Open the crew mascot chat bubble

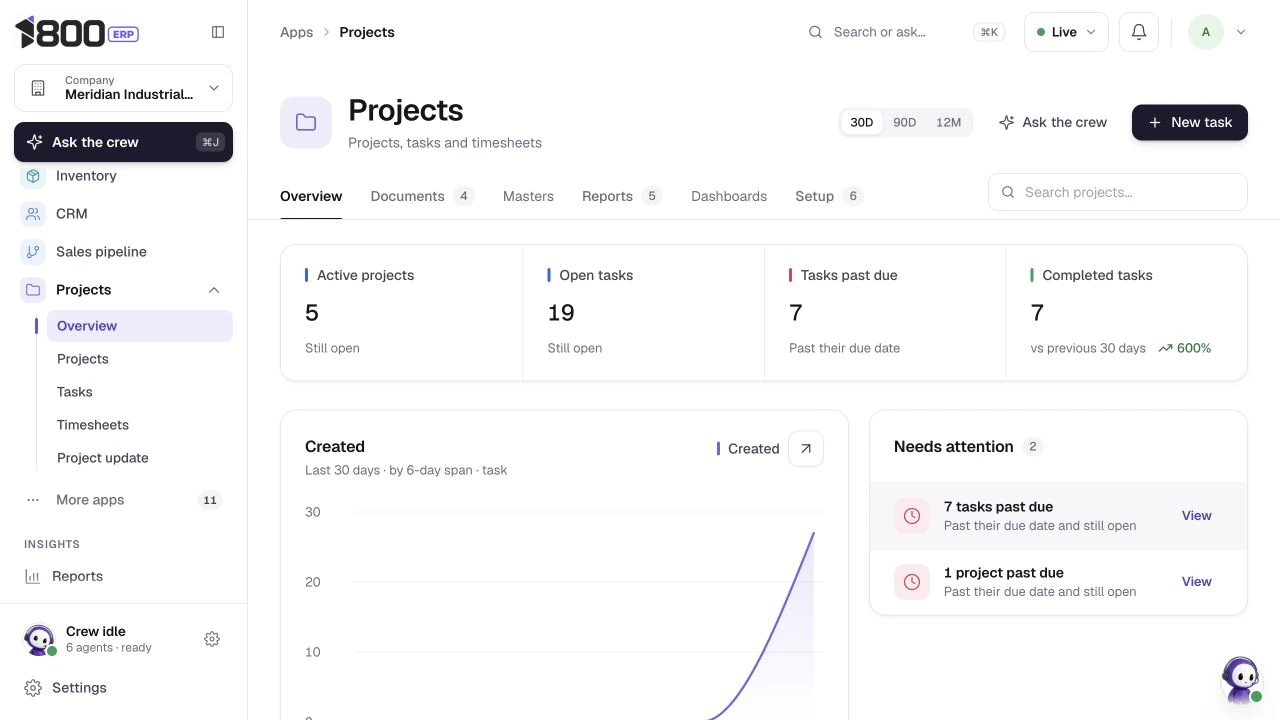[1241, 680]
